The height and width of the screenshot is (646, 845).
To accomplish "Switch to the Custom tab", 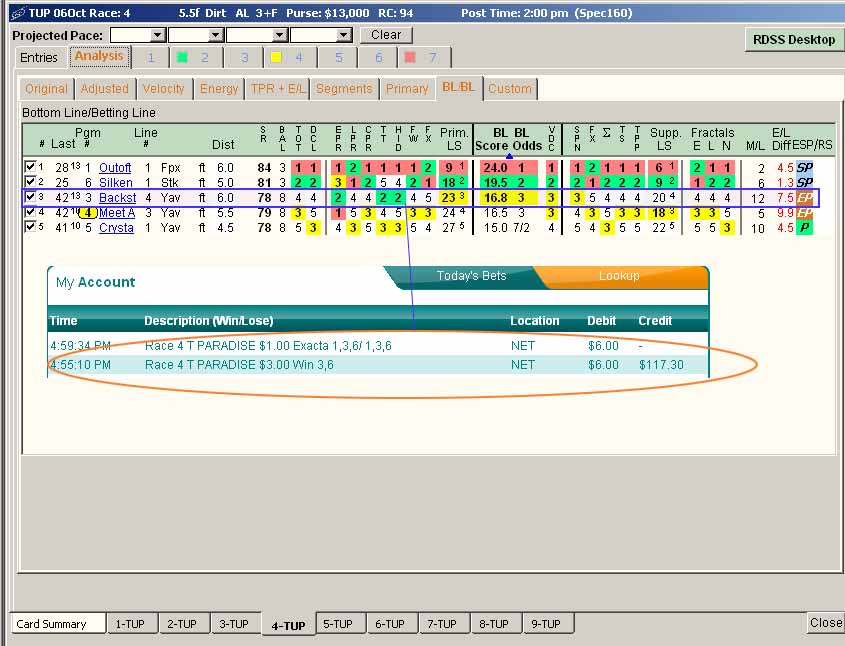I will click(510, 89).
